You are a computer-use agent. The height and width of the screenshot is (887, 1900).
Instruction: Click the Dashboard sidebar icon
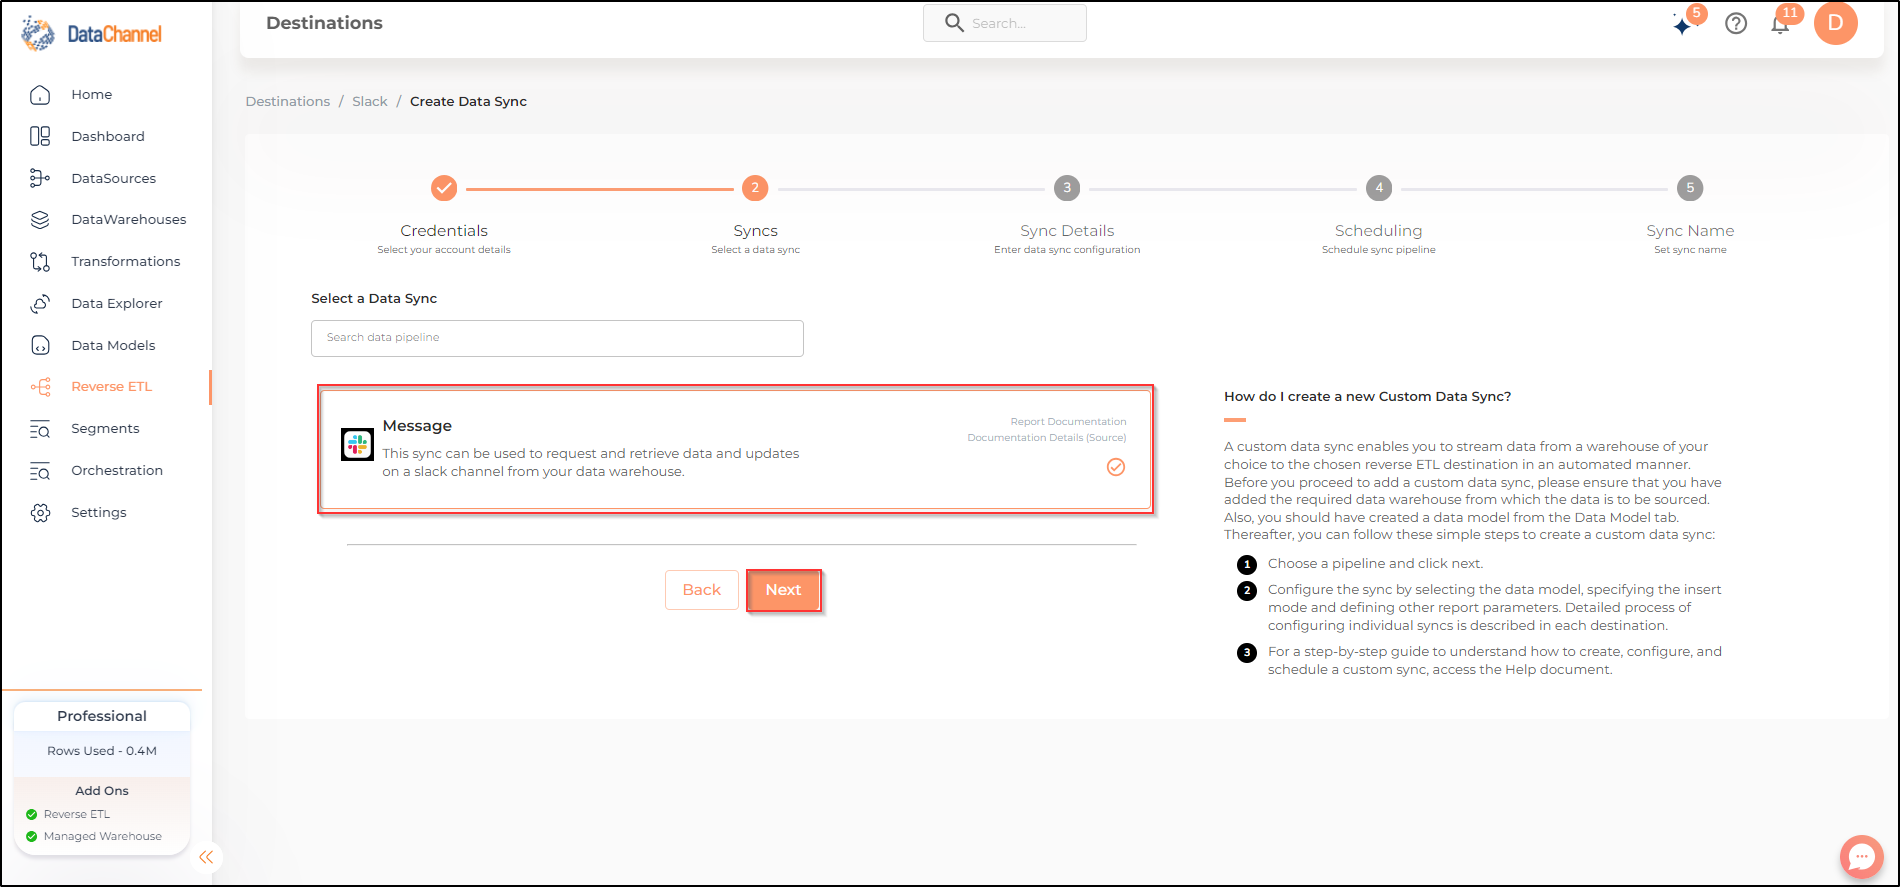40,136
